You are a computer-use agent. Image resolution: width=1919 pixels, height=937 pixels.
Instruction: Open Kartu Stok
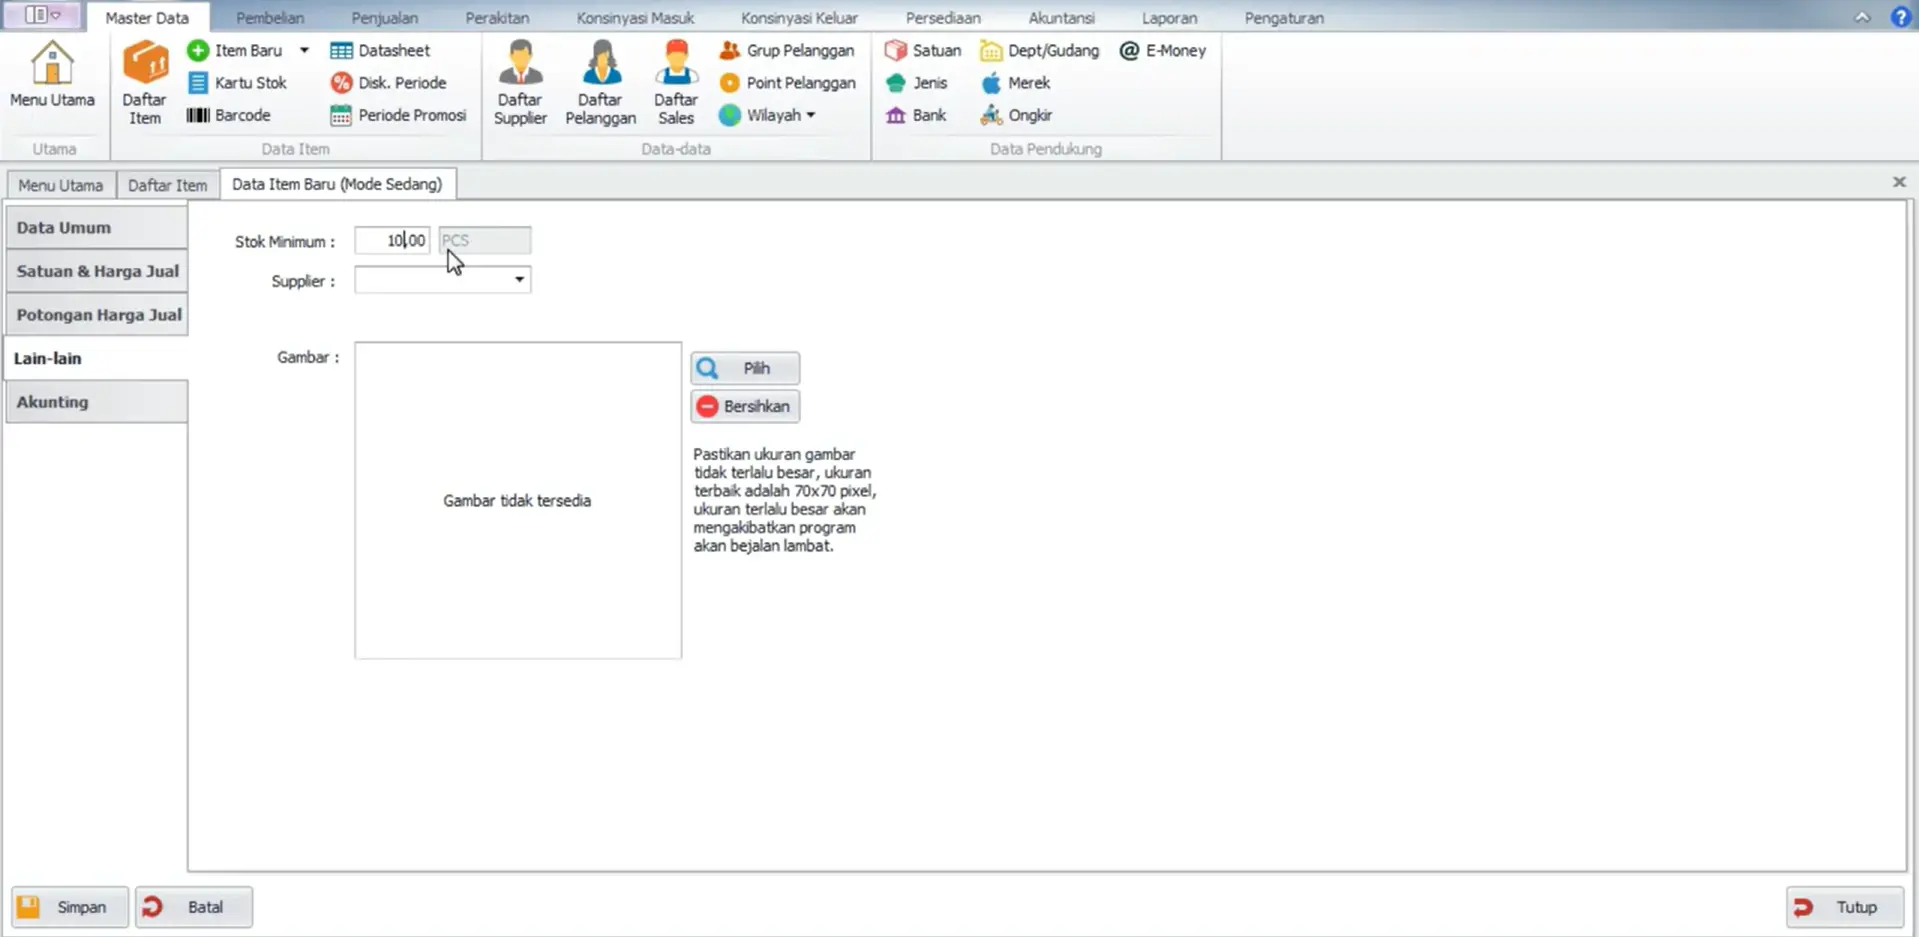point(238,83)
